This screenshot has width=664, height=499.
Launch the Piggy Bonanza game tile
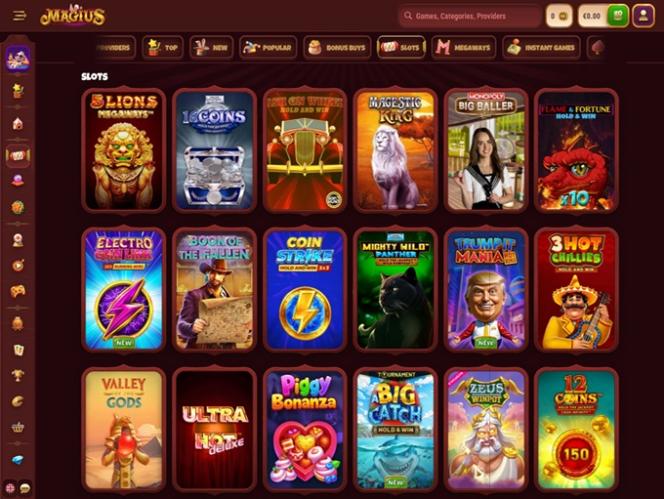304,430
